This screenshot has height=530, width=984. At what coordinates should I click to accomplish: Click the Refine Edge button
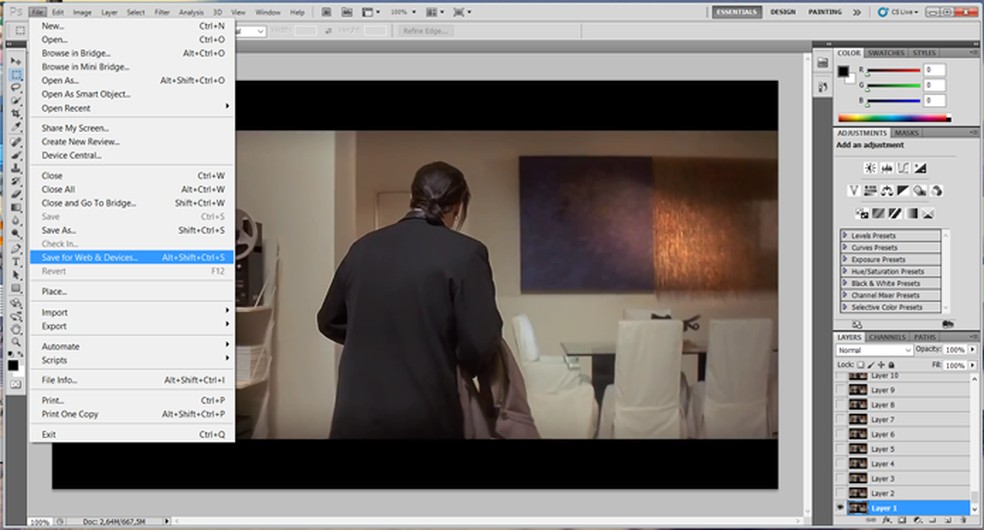click(425, 31)
